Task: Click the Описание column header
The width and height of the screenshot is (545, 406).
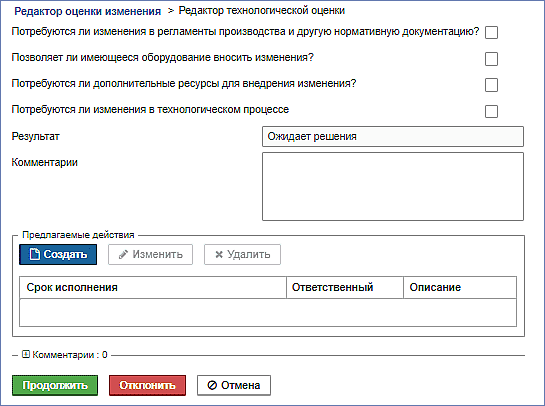Action: click(460, 287)
